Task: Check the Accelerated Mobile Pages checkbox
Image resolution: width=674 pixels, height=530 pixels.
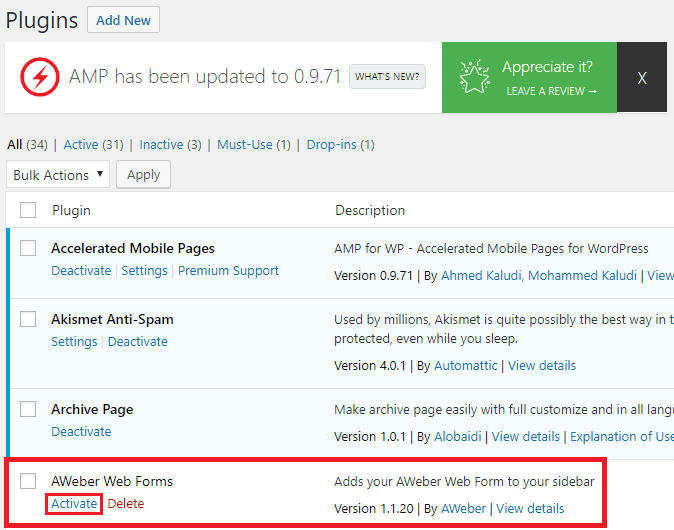Action: 28,248
